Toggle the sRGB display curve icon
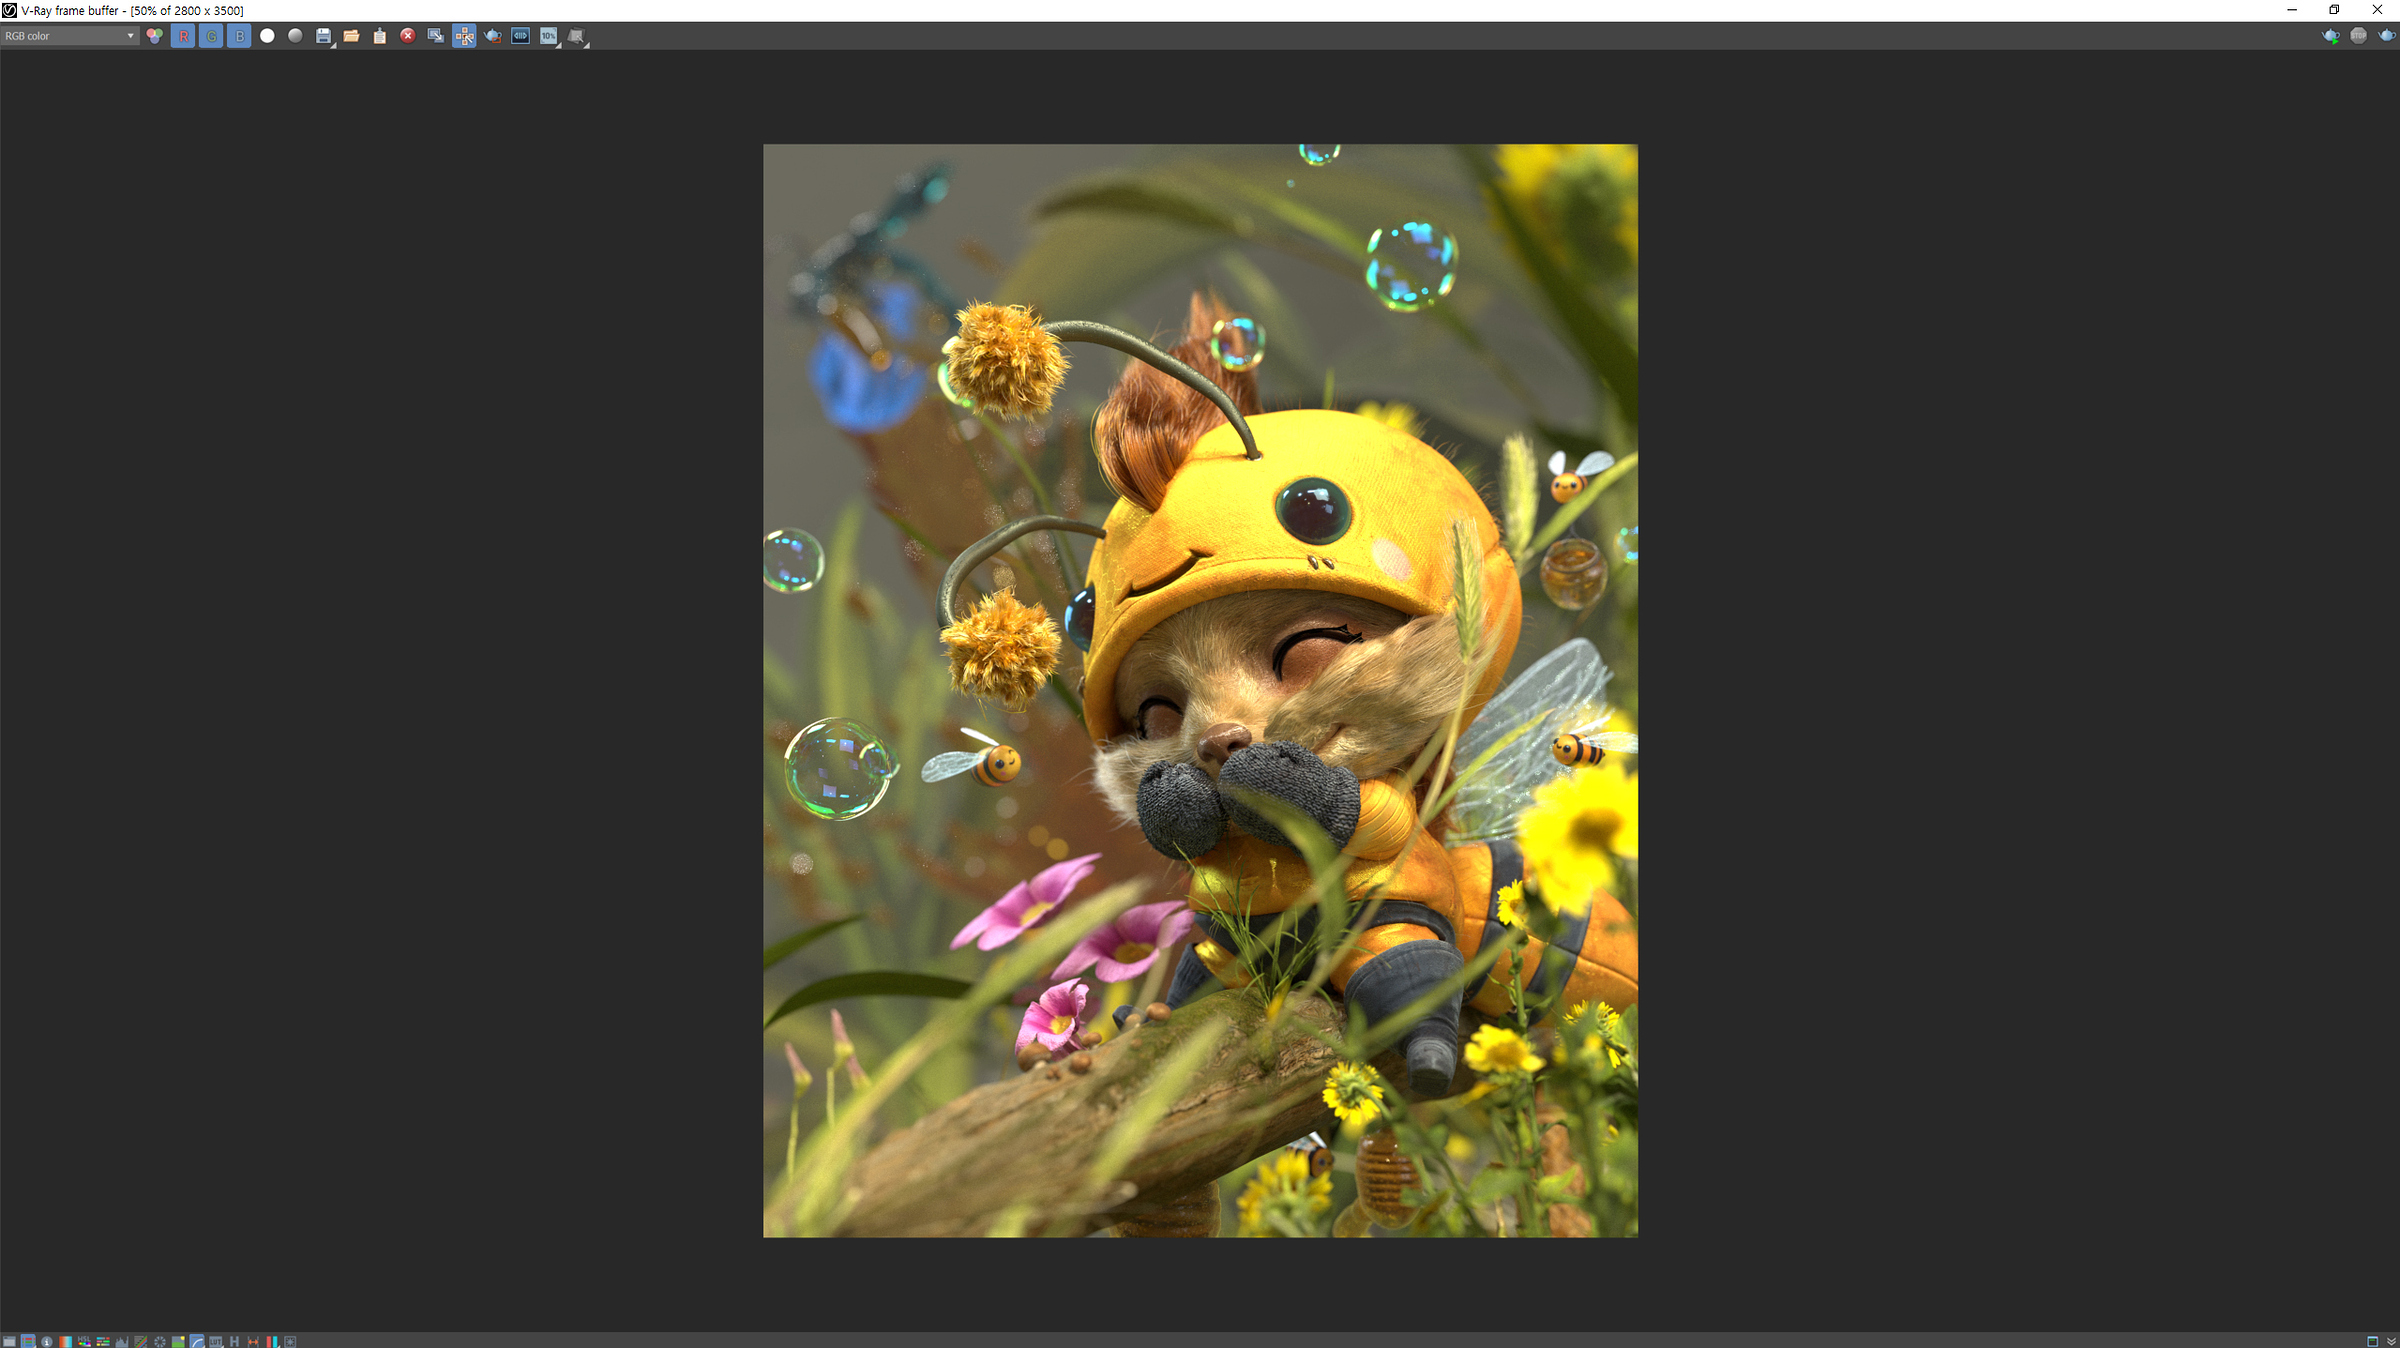 click(x=197, y=1341)
